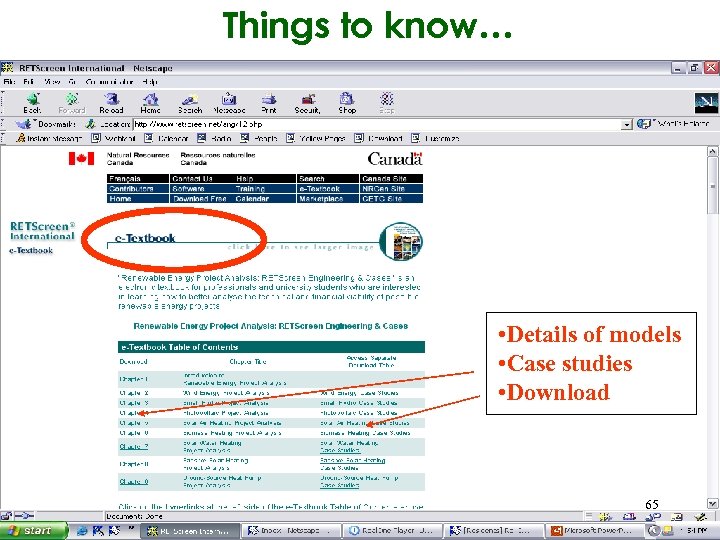This screenshot has width=720, height=540.
Task: Switch to Inbox - Netscape taskbar button
Action: (291, 531)
